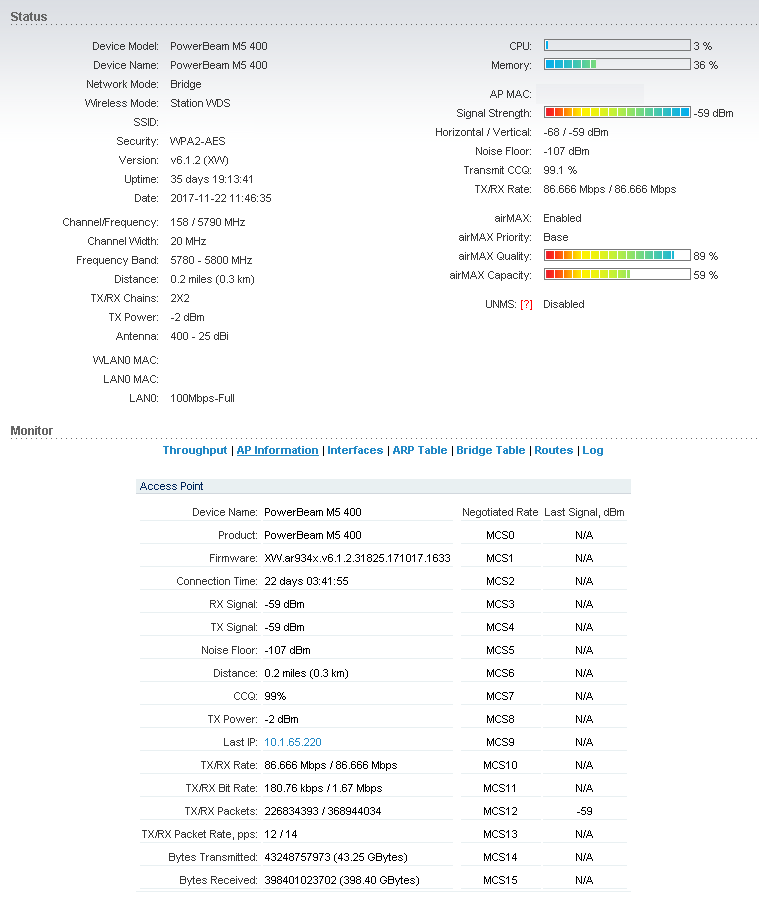The image size is (759, 898).
Task: Click the UNMS [?] help link
Action: (x=526, y=305)
